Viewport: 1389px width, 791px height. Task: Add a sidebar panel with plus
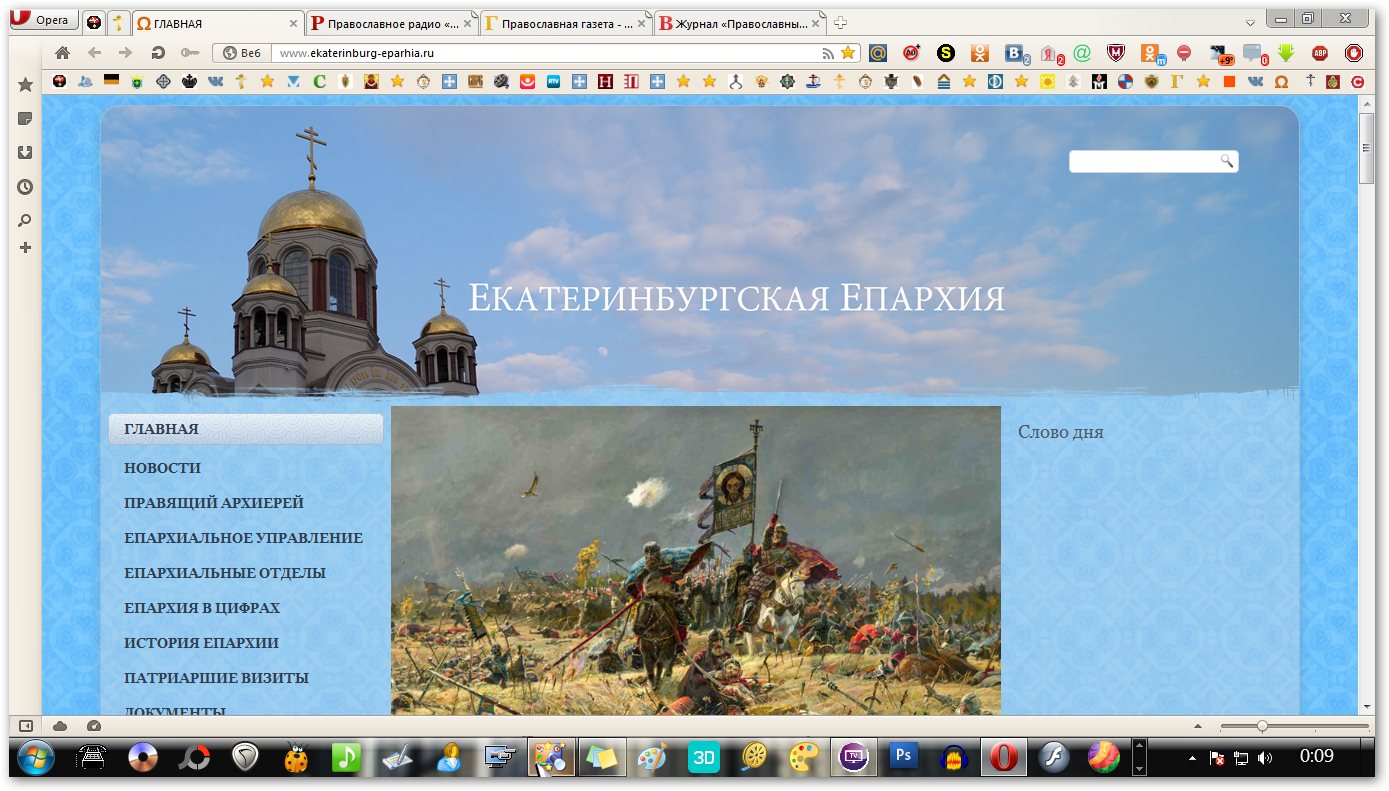(x=25, y=247)
